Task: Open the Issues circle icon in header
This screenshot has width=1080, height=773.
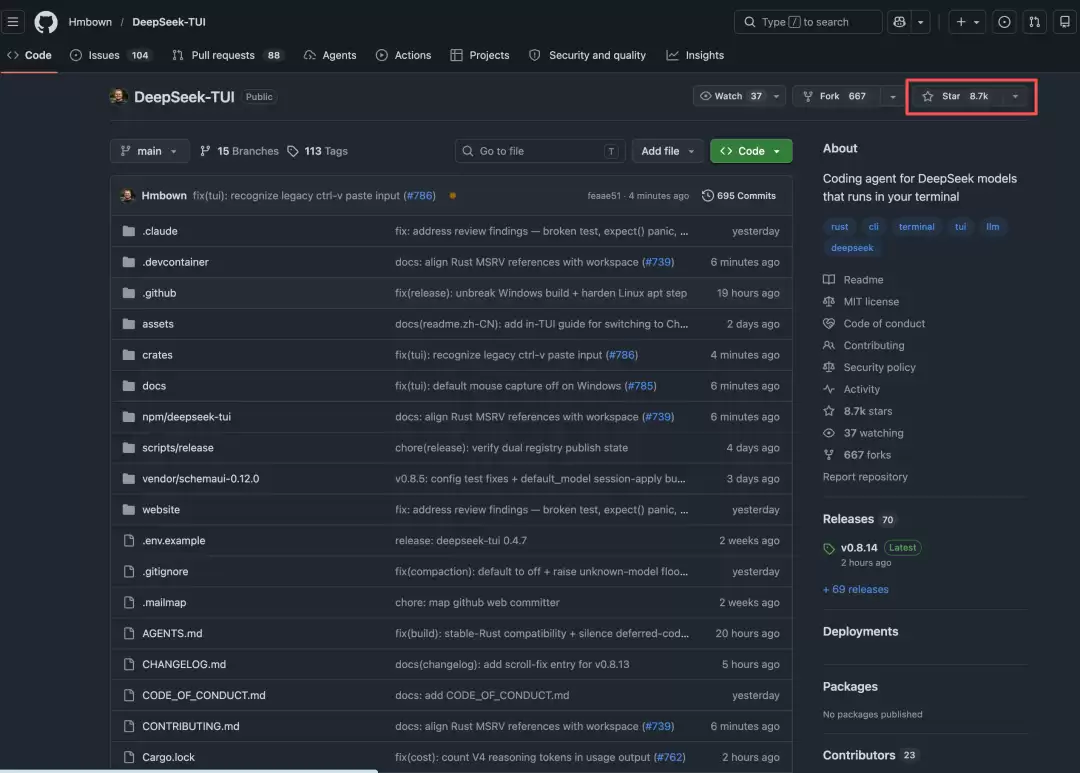Action: [1004, 22]
